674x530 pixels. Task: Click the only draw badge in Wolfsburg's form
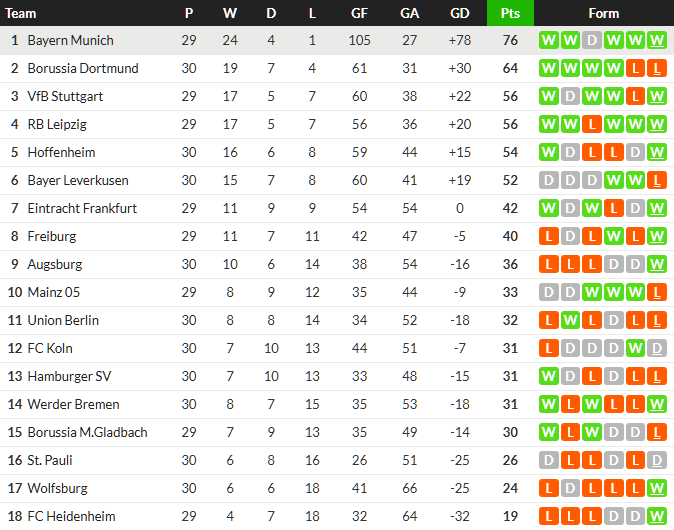570,489
